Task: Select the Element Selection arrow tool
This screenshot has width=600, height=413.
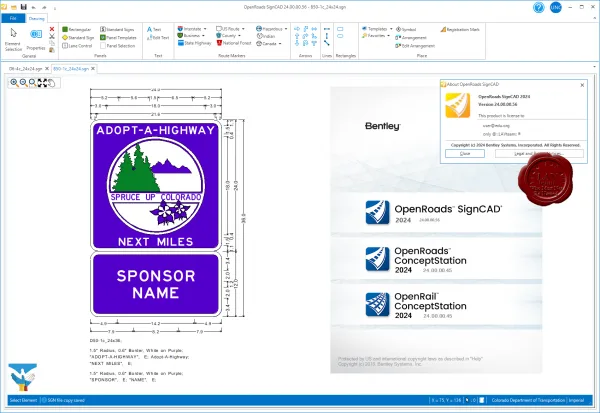Action: pos(13,39)
